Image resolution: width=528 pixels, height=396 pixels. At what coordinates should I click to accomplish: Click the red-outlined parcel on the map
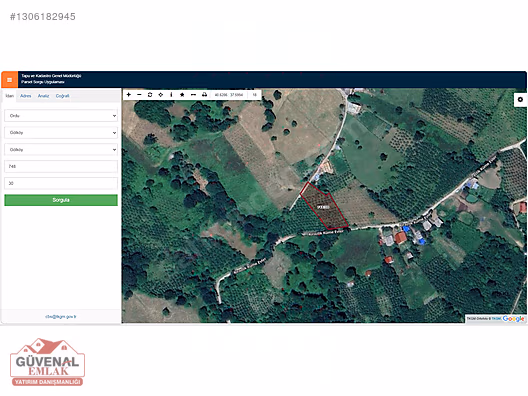tap(324, 207)
